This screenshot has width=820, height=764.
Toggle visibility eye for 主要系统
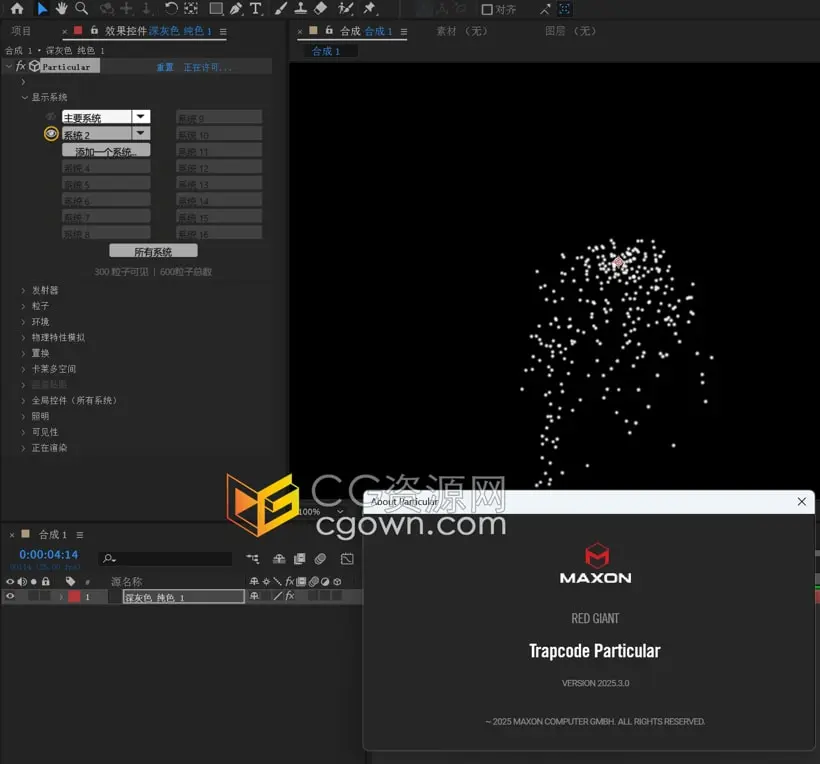tap(51, 116)
